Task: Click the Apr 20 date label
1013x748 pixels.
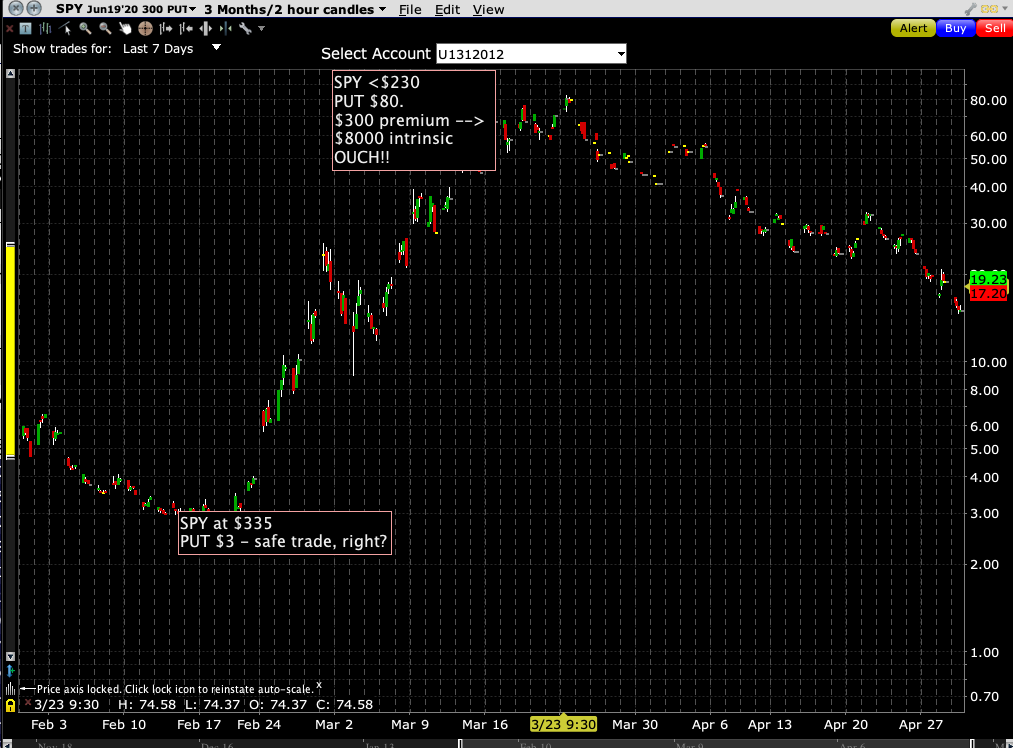Action: pyautogui.click(x=845, y=725)
